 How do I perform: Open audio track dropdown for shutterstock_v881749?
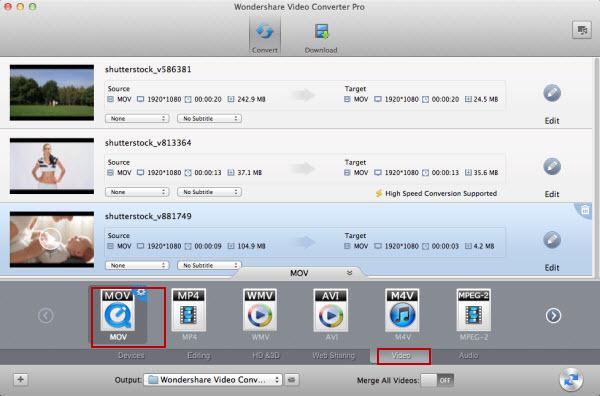pos(137,265)
